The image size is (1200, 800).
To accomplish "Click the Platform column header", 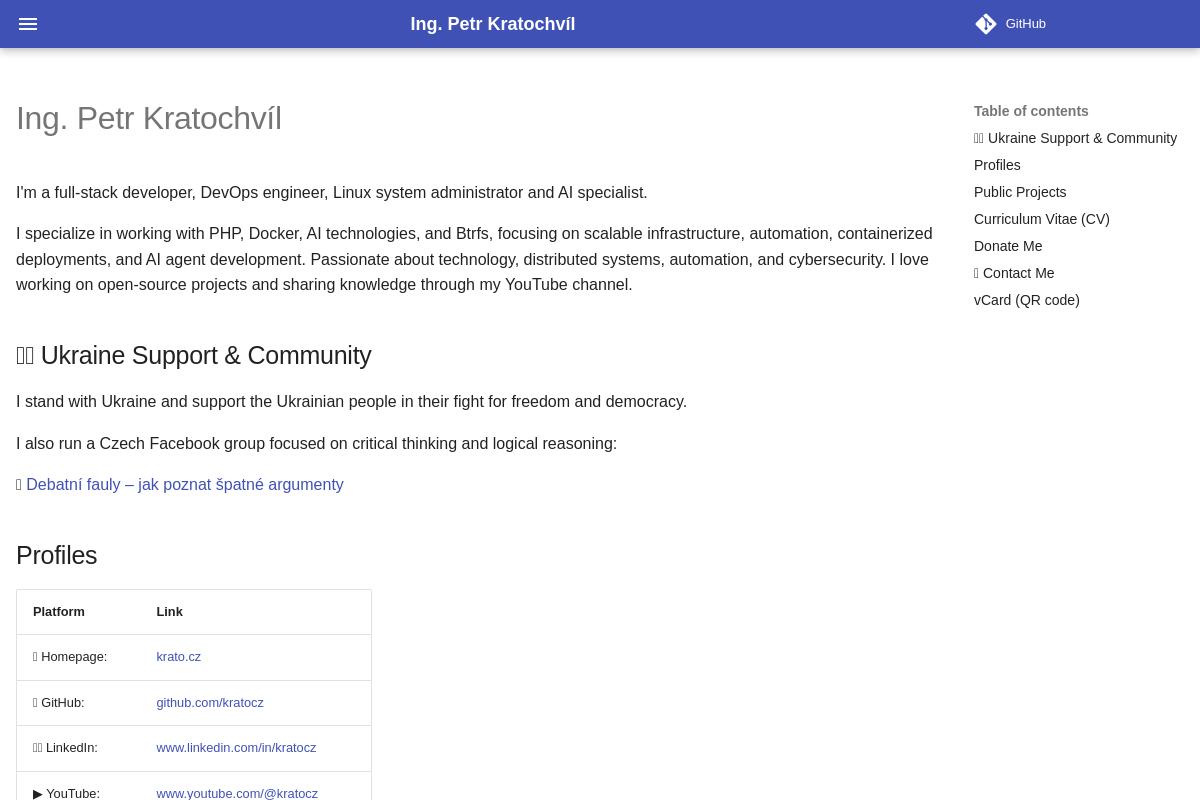I will click(x=59, y=612).
